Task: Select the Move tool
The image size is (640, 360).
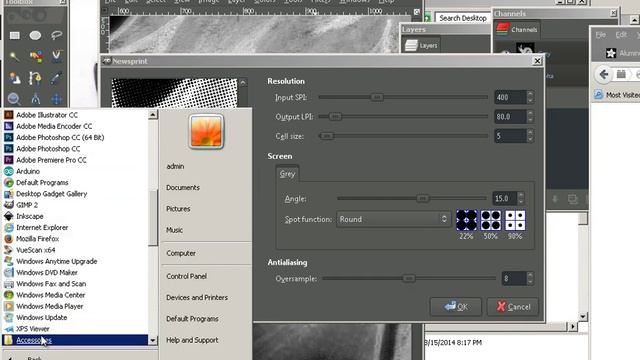Action: [x=57, y=99]
